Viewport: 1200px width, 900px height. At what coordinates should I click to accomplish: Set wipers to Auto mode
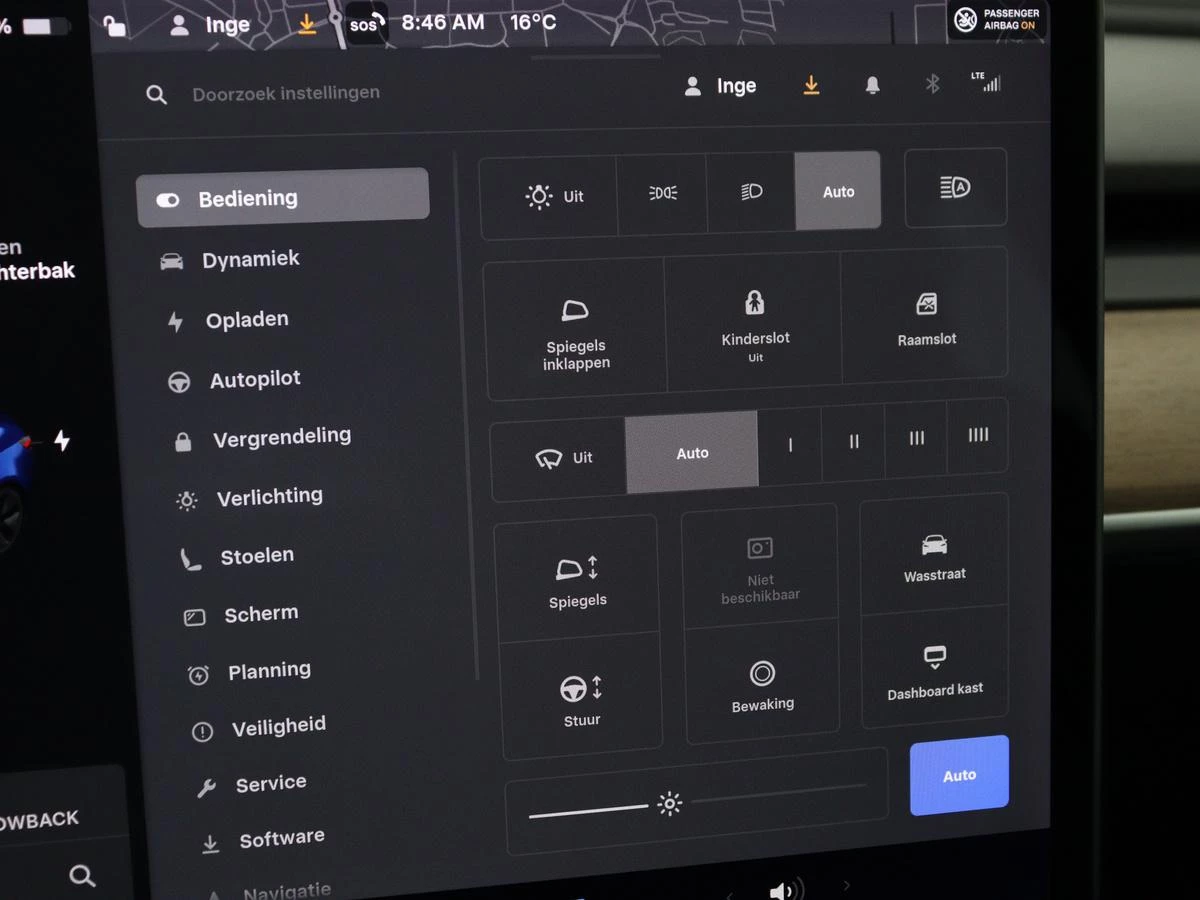click(691, 452)
